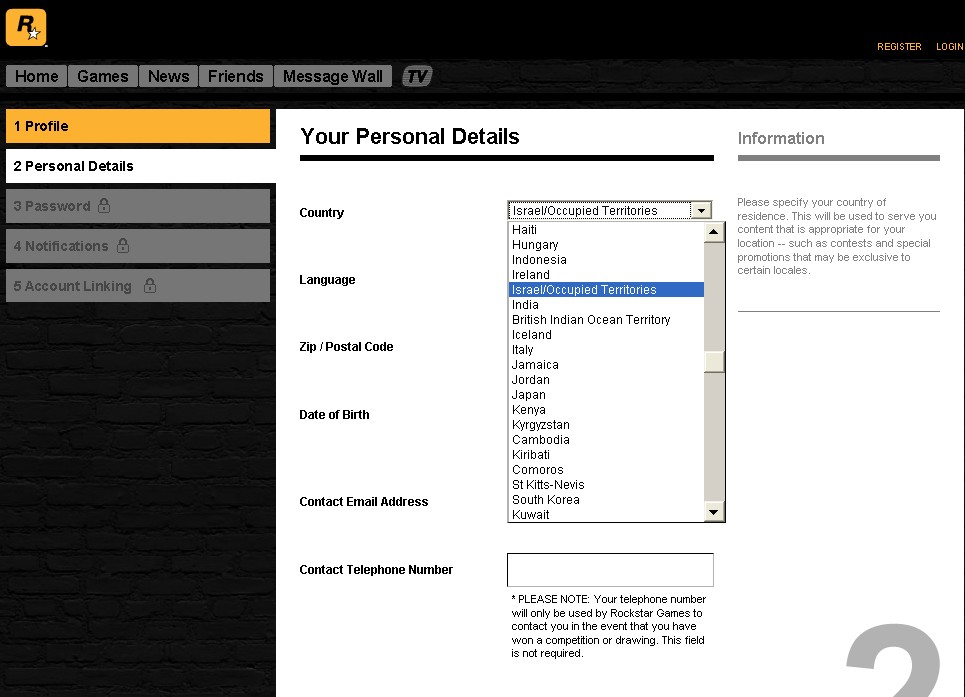This screenshot has width=965, height=697.
Task: Click the Rockstar Games logo
Action: (x=26, y=27)
